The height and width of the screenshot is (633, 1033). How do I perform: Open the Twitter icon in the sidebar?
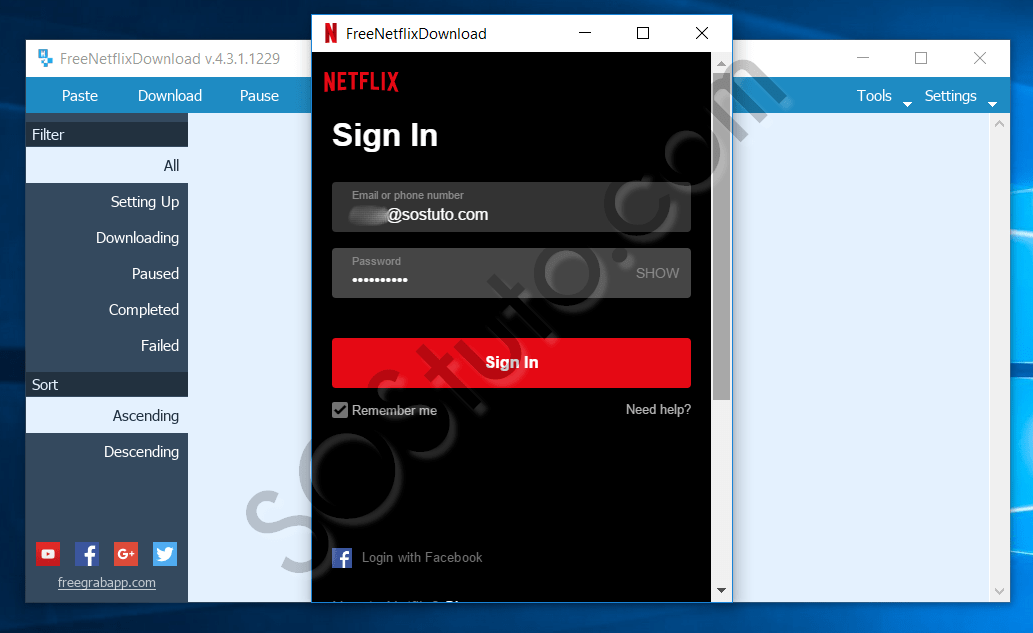pyautogui.click(x=164, y=553)
